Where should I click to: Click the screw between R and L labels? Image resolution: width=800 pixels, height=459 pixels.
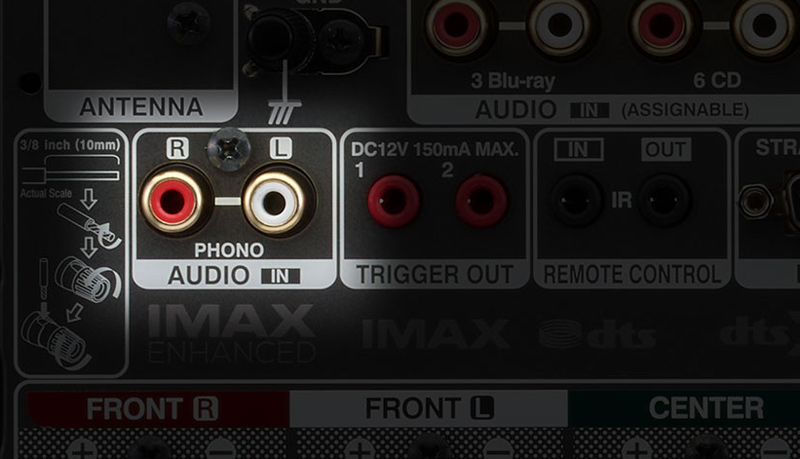coord(229,149)
